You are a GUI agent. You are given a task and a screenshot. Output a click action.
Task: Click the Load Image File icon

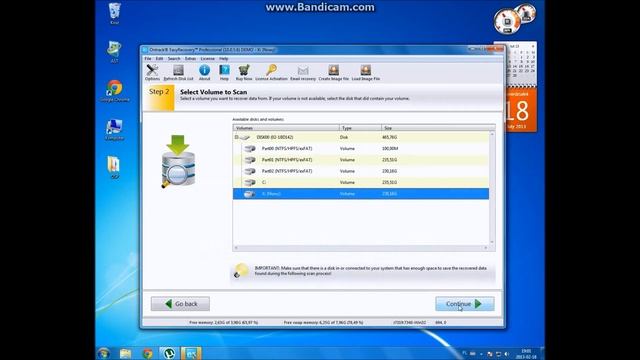(x=366, y=72)
